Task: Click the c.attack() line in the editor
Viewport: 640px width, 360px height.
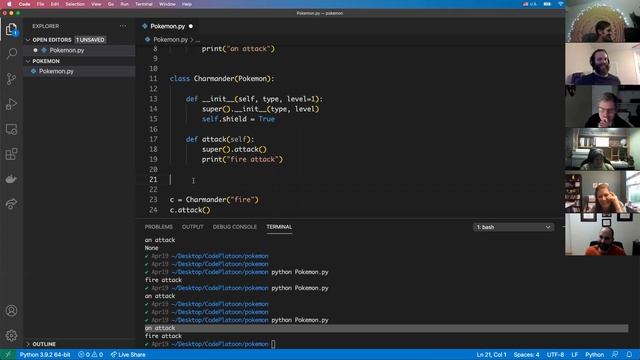Action: pyautogui.click(x=190, y=210)
